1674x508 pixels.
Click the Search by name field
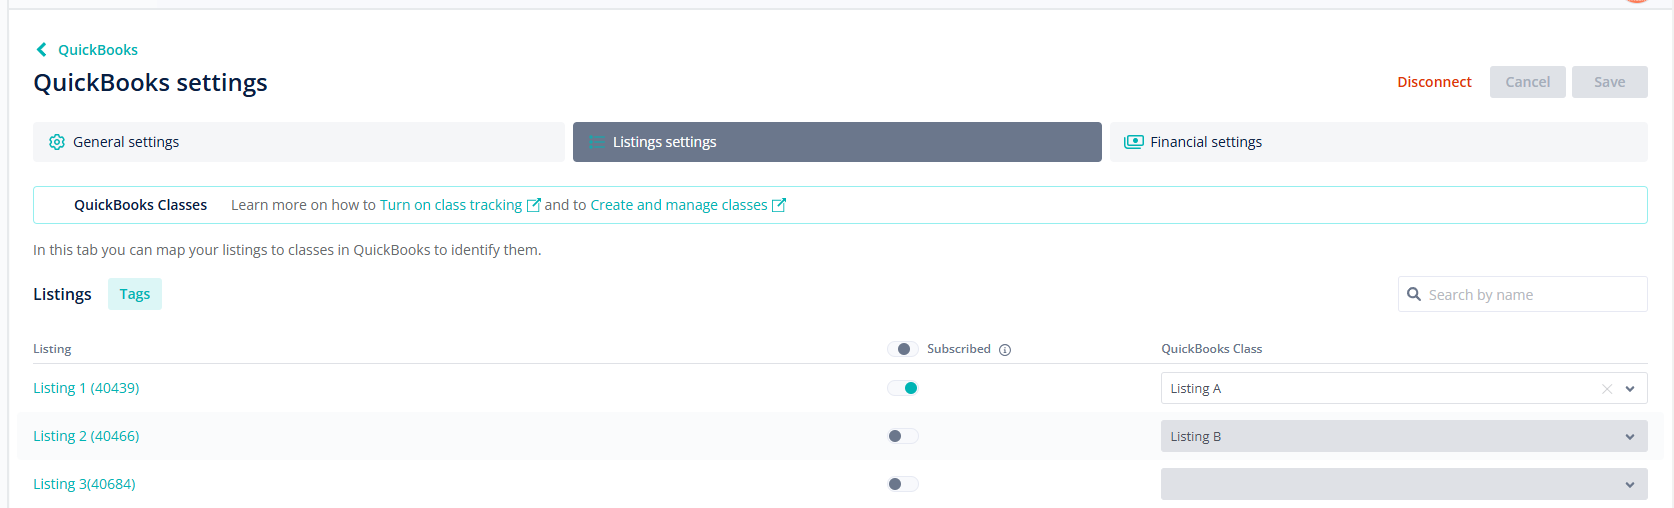point(1522,294)
